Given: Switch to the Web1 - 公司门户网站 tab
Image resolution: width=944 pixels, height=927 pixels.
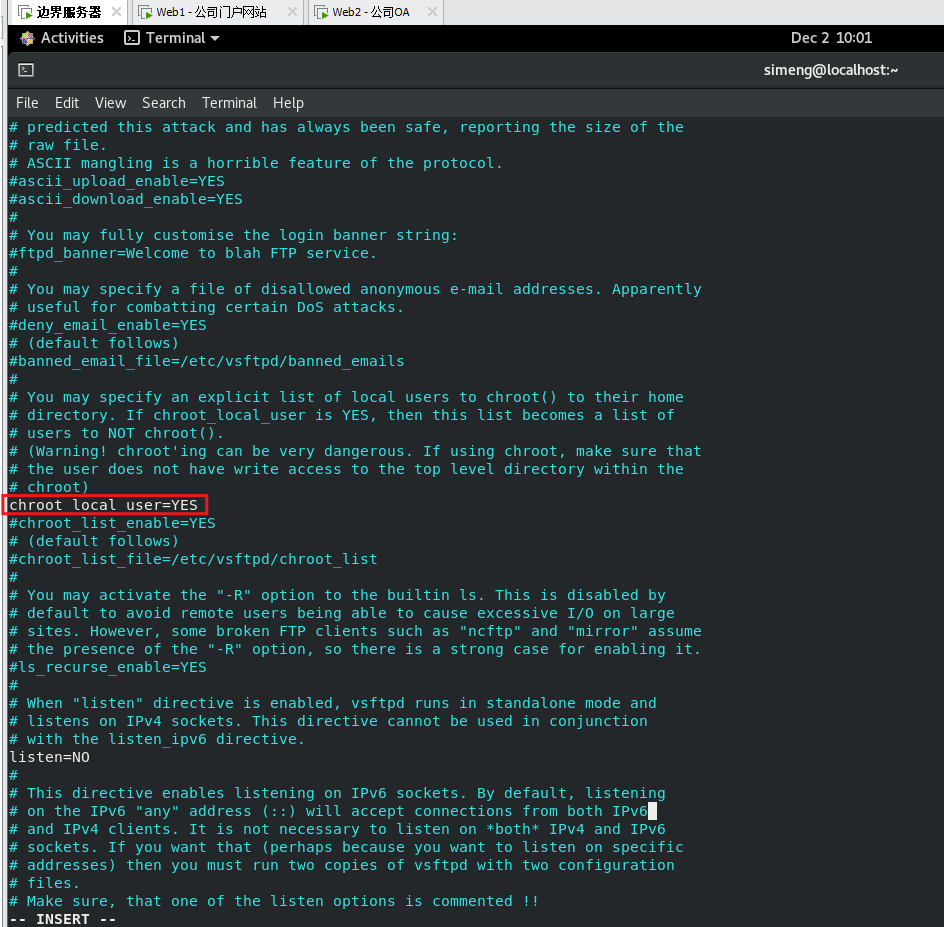Looking at the screenshot, I should [211, 12].
